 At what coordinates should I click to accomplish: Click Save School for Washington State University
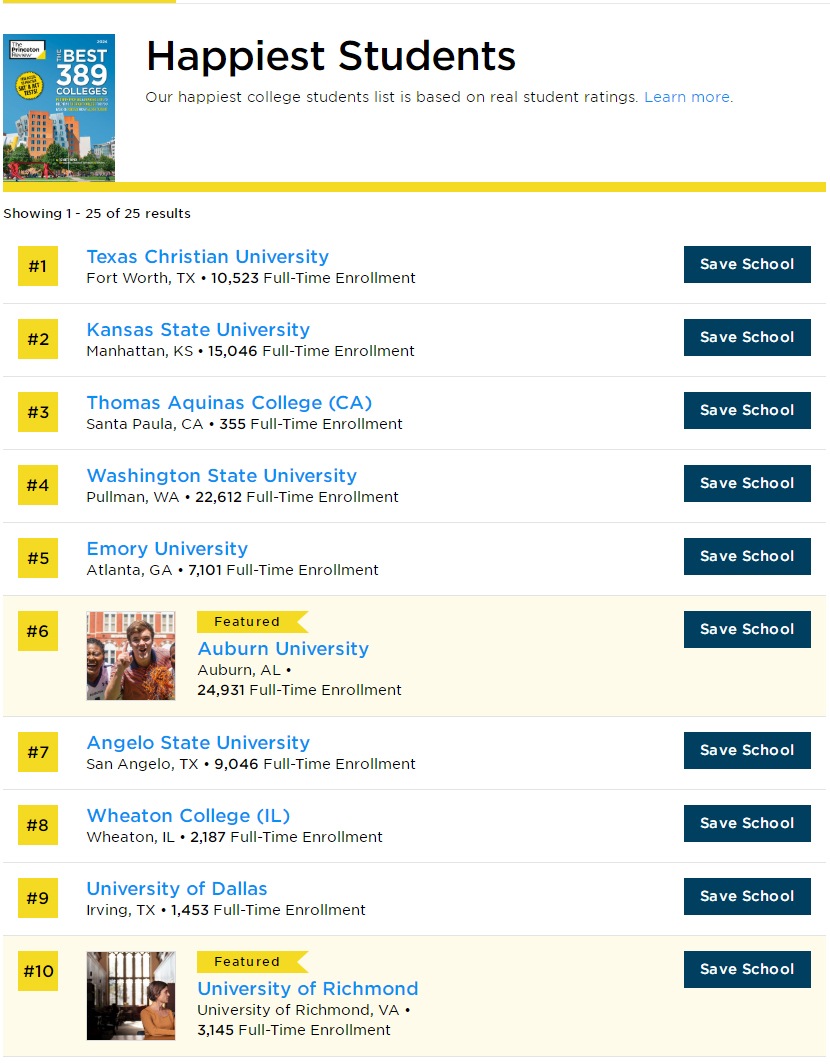[x=746, y=484]
